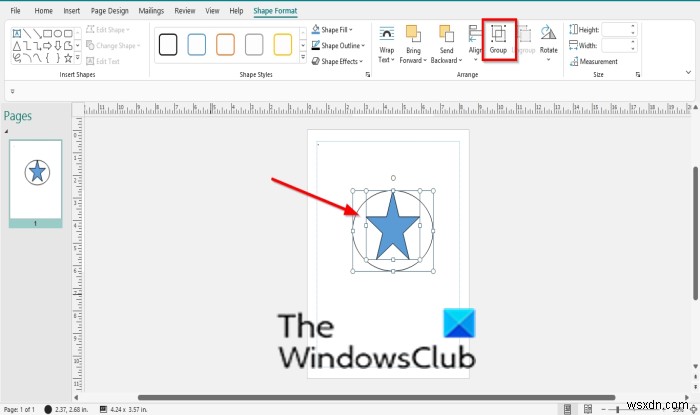Click the Height input field
This screenshot has width=700, height=415.
tap(616, 30)
